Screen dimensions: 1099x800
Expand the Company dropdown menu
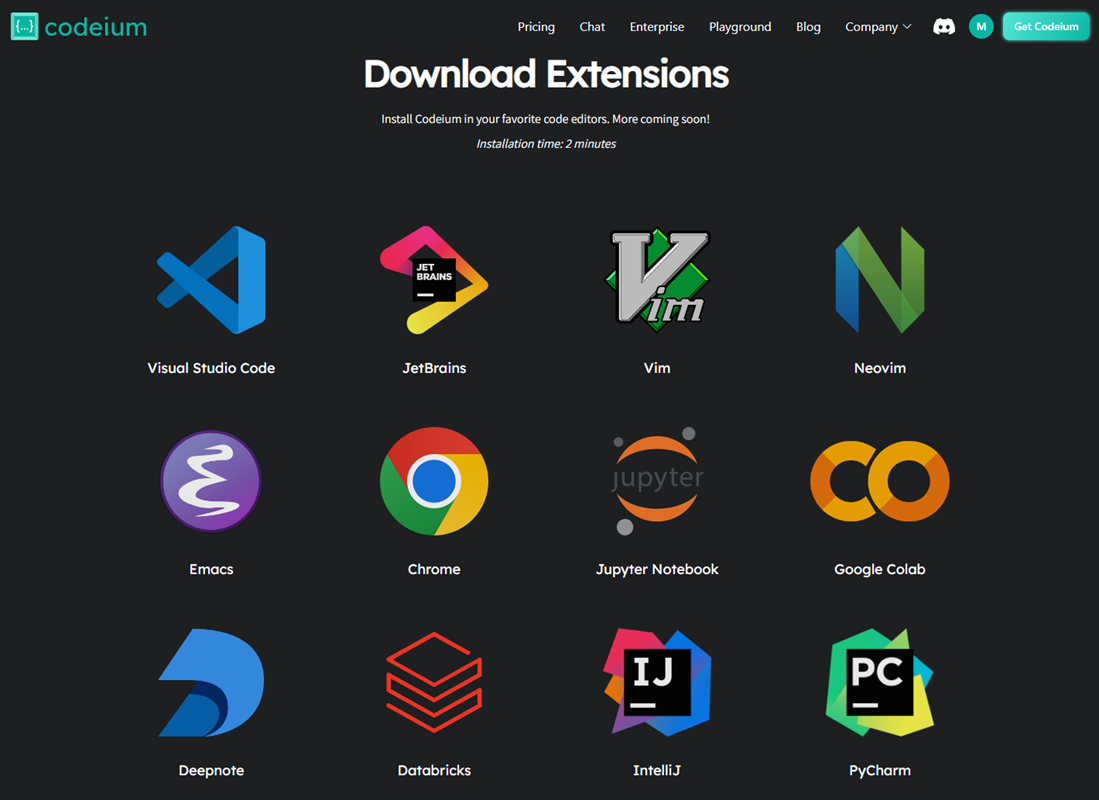878,27
